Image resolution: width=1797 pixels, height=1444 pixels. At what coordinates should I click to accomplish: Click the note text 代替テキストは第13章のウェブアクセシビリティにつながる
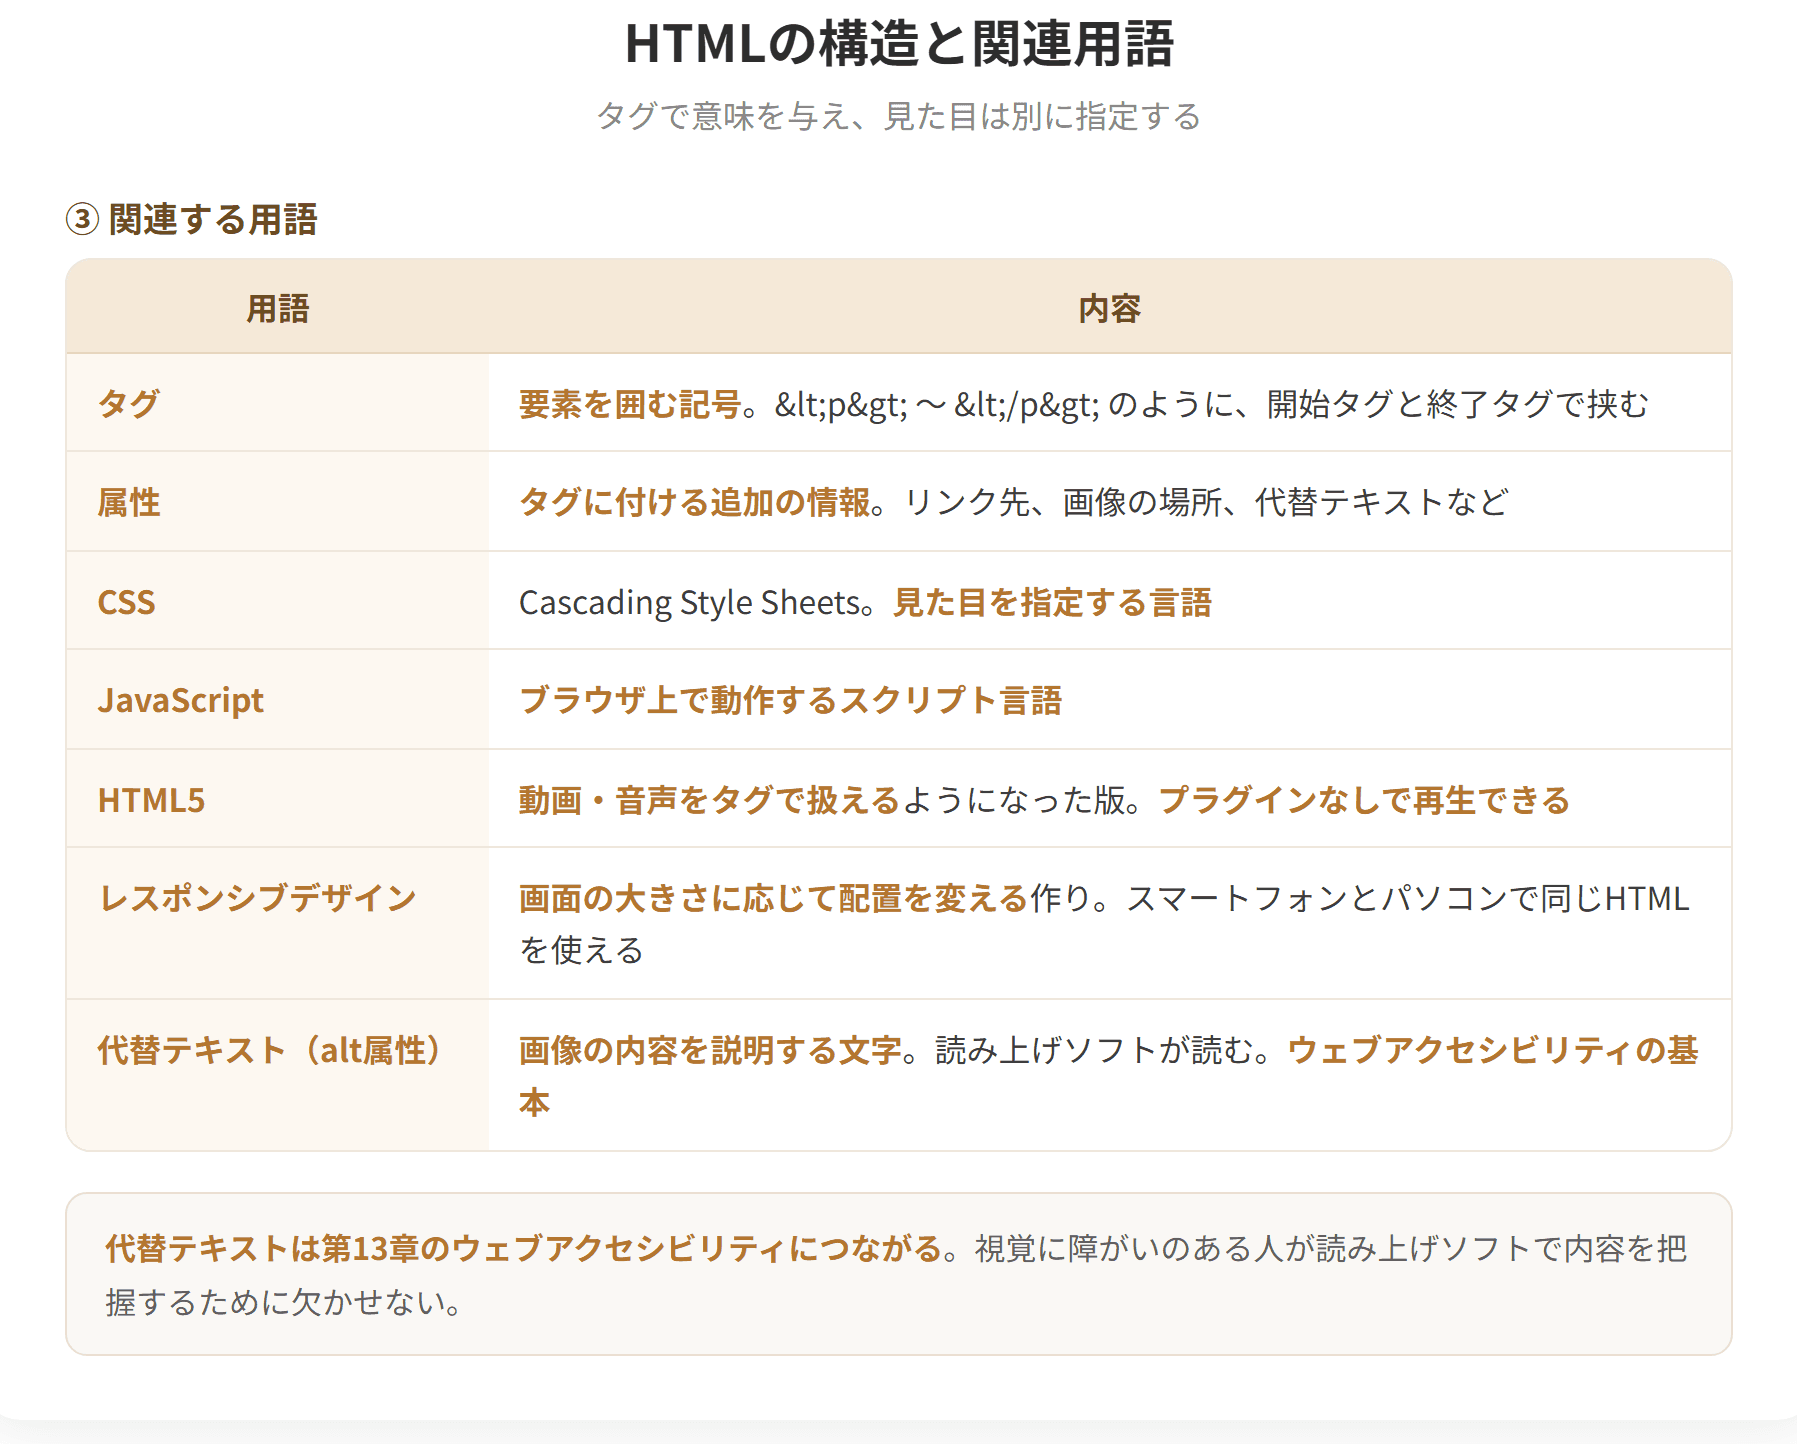pos(524,1248)
